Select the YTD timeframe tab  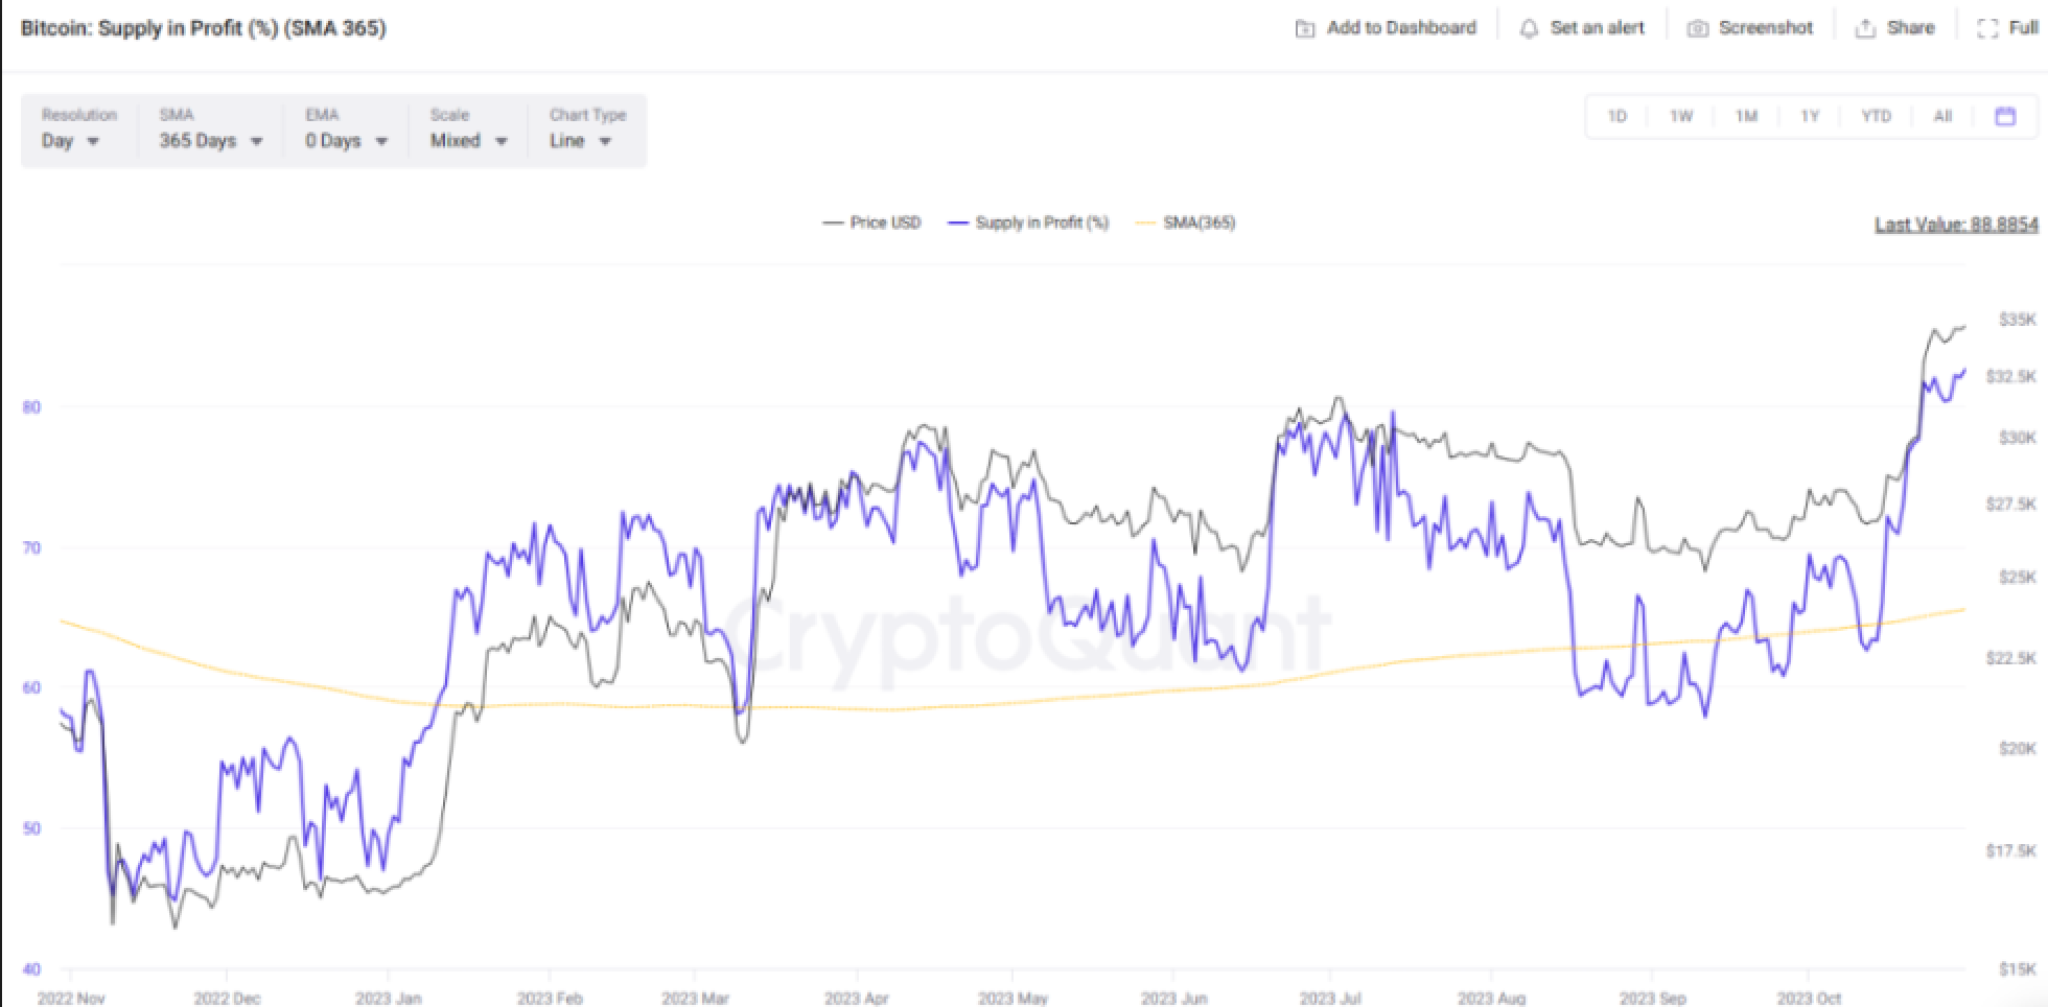coord(1876,116)
